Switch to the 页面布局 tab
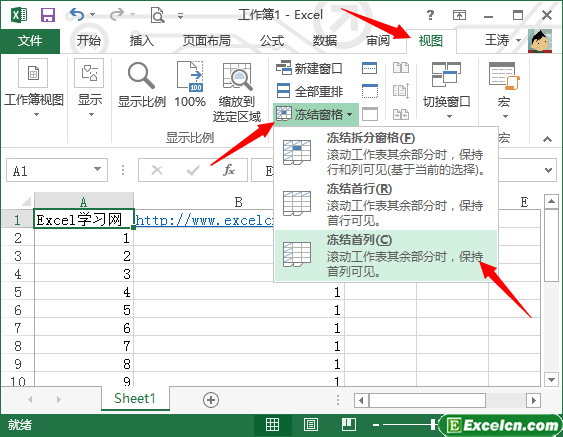 pyautogui.click(x=207, y=41)
